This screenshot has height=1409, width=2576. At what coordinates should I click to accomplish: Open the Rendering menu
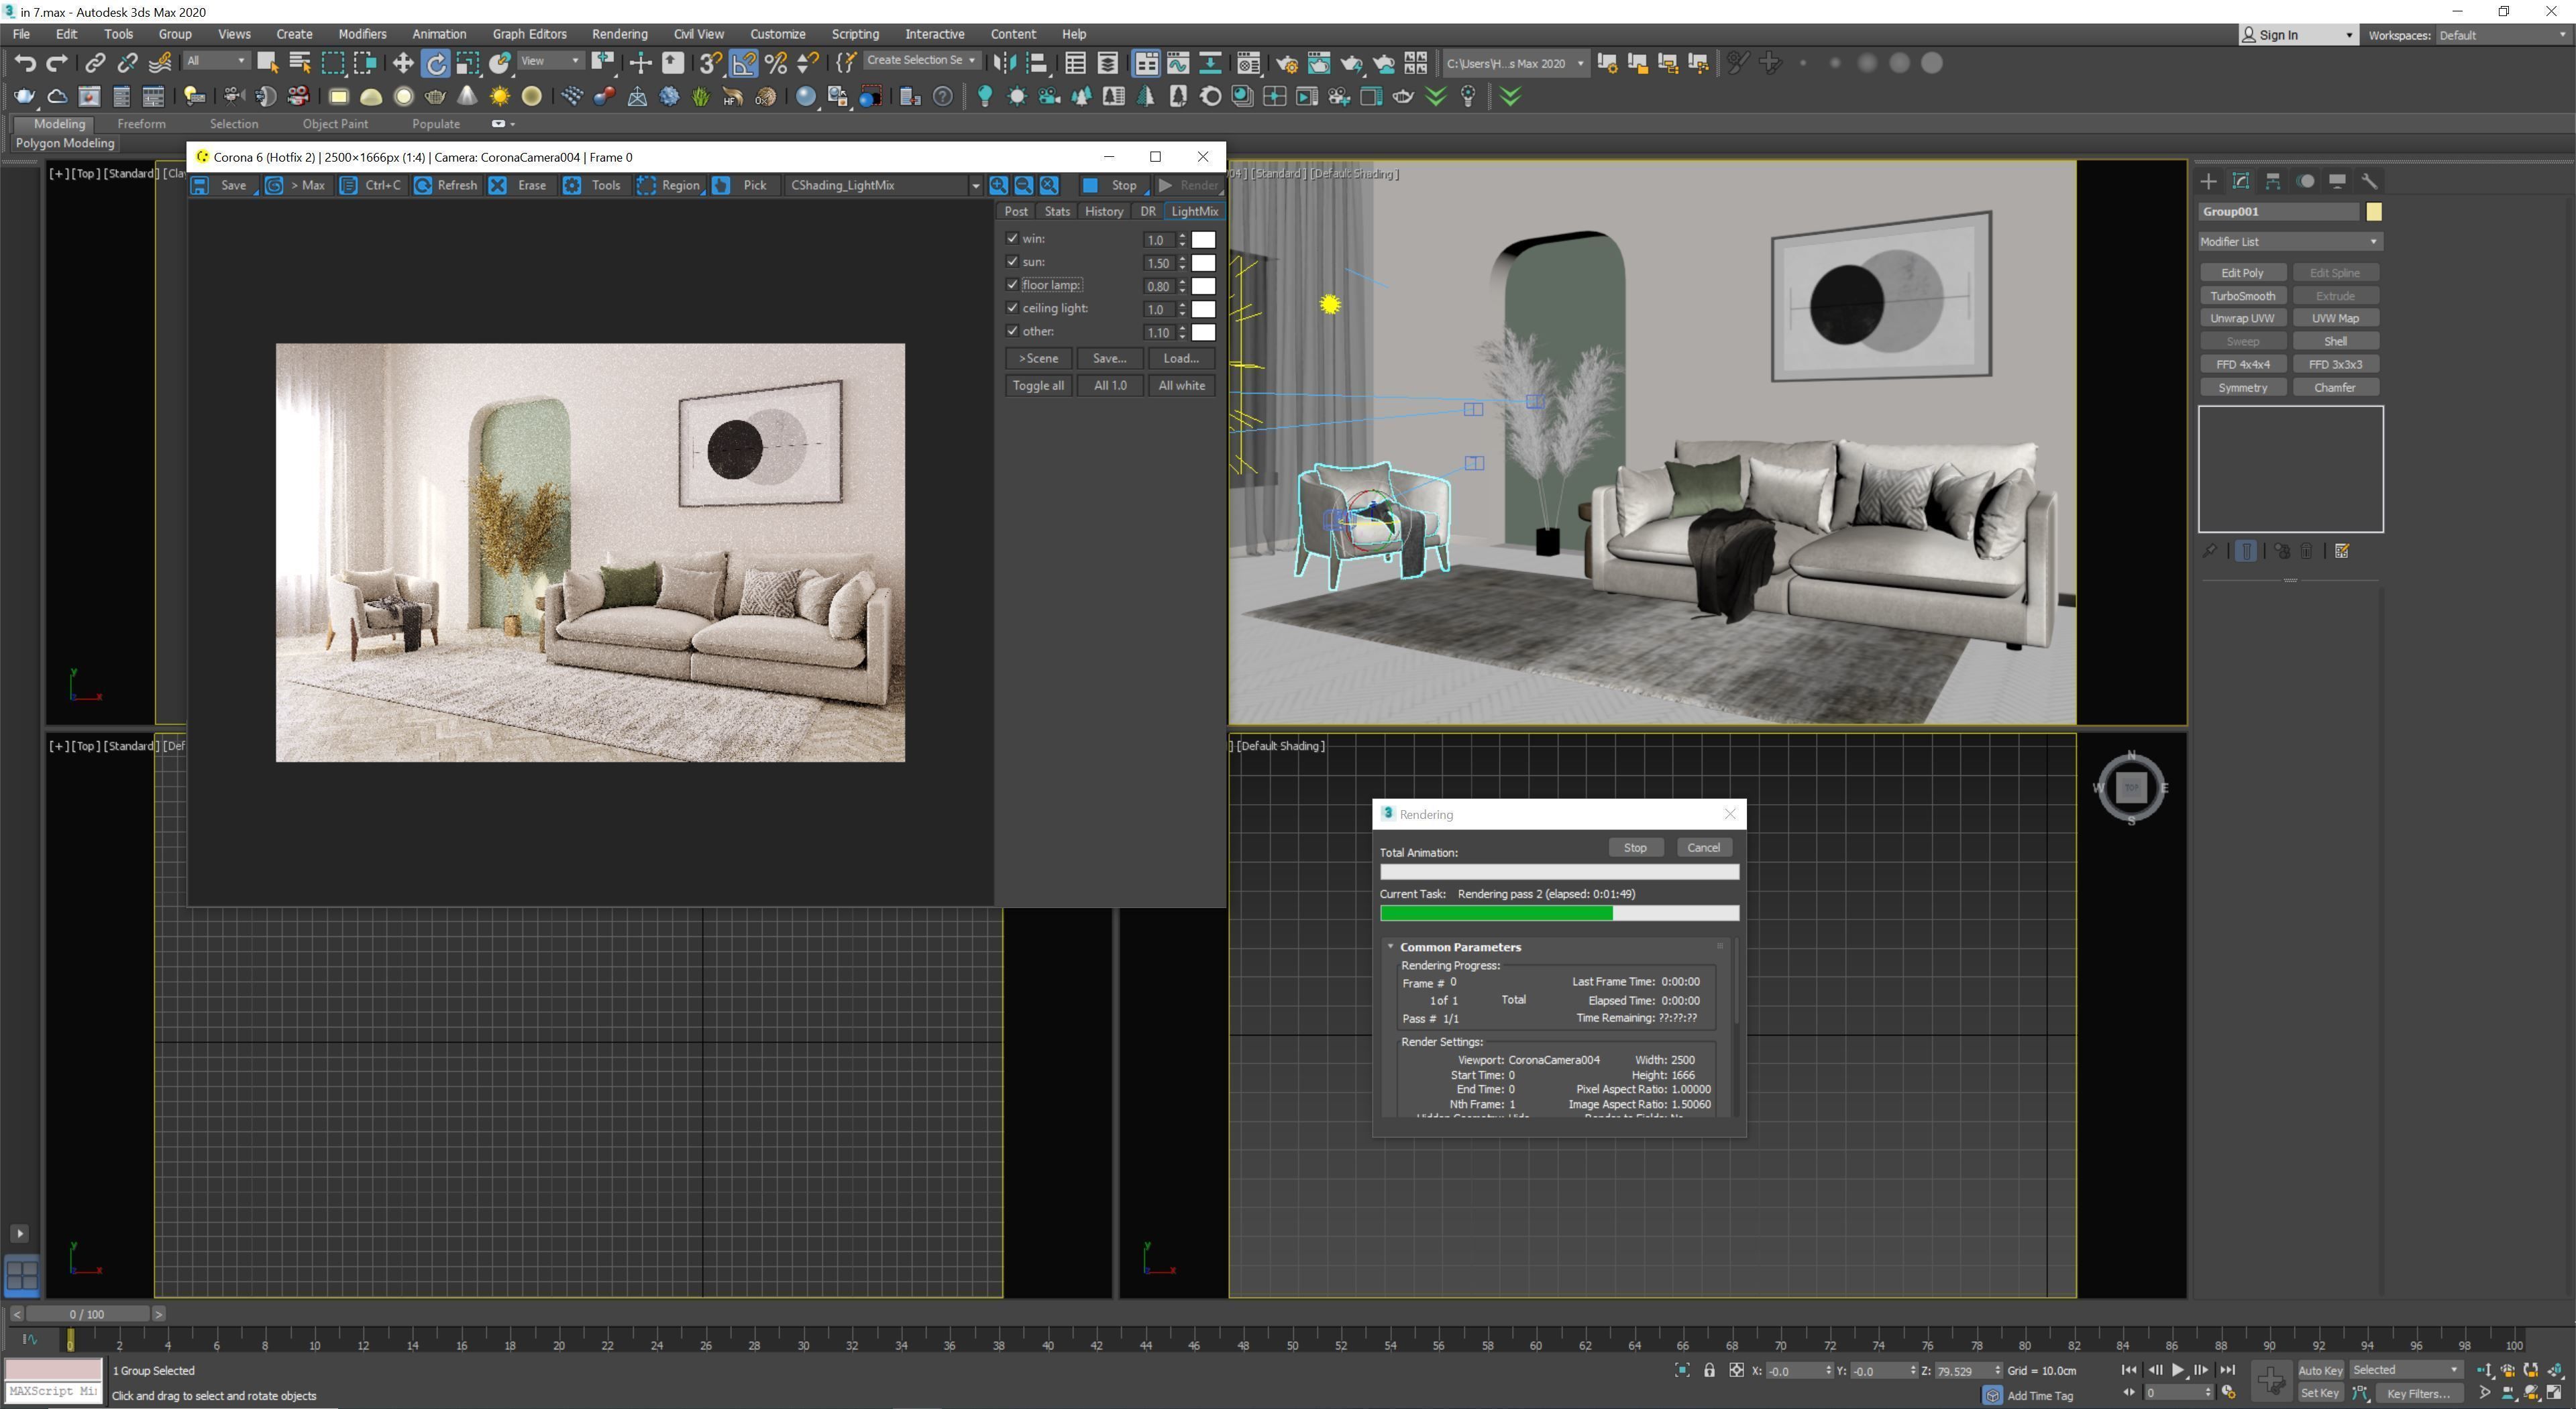tap(619, 34)
